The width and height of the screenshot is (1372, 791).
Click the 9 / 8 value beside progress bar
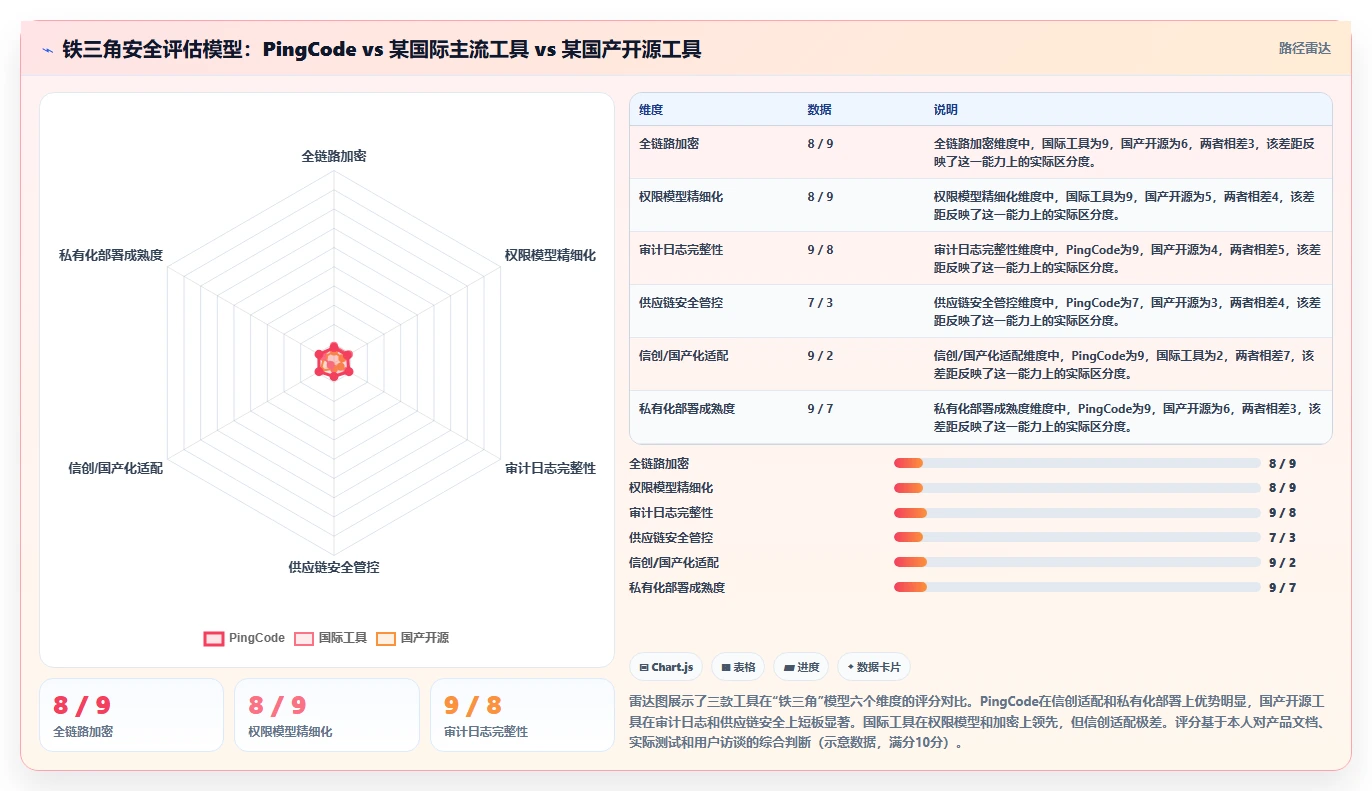click(x=1282, y=513)
